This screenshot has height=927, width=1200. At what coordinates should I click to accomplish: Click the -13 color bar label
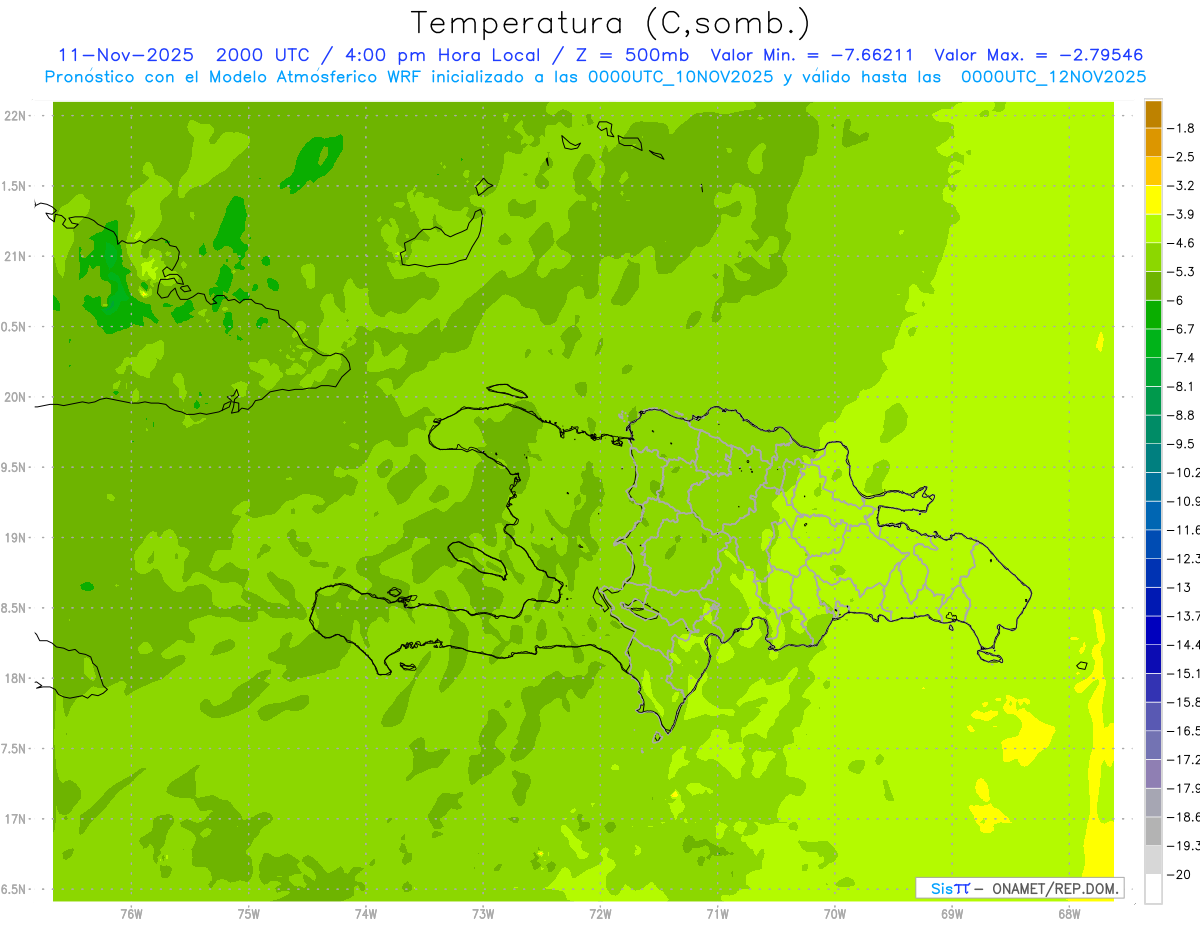pos(1179,587)
